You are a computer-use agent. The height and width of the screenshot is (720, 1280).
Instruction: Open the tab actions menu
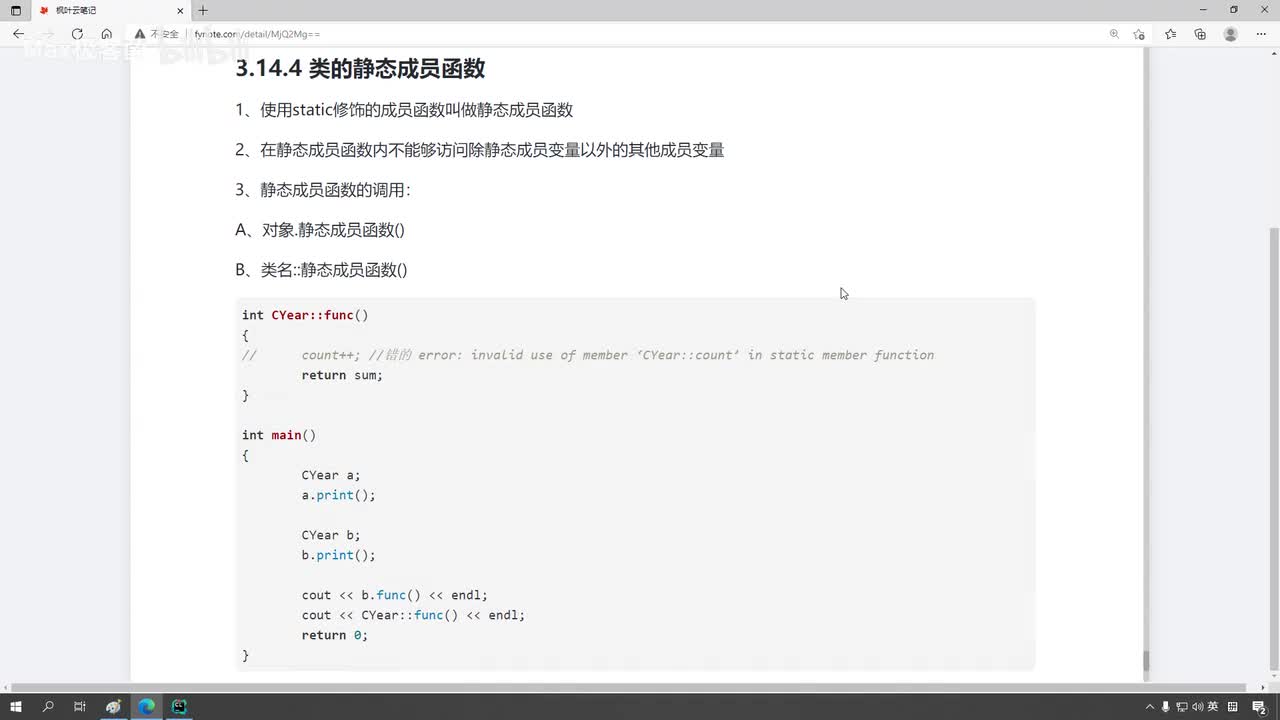[x=15, y=10]
